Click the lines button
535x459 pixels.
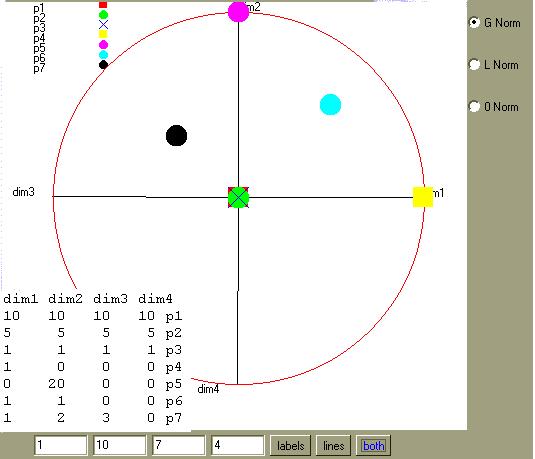(333, 445)
